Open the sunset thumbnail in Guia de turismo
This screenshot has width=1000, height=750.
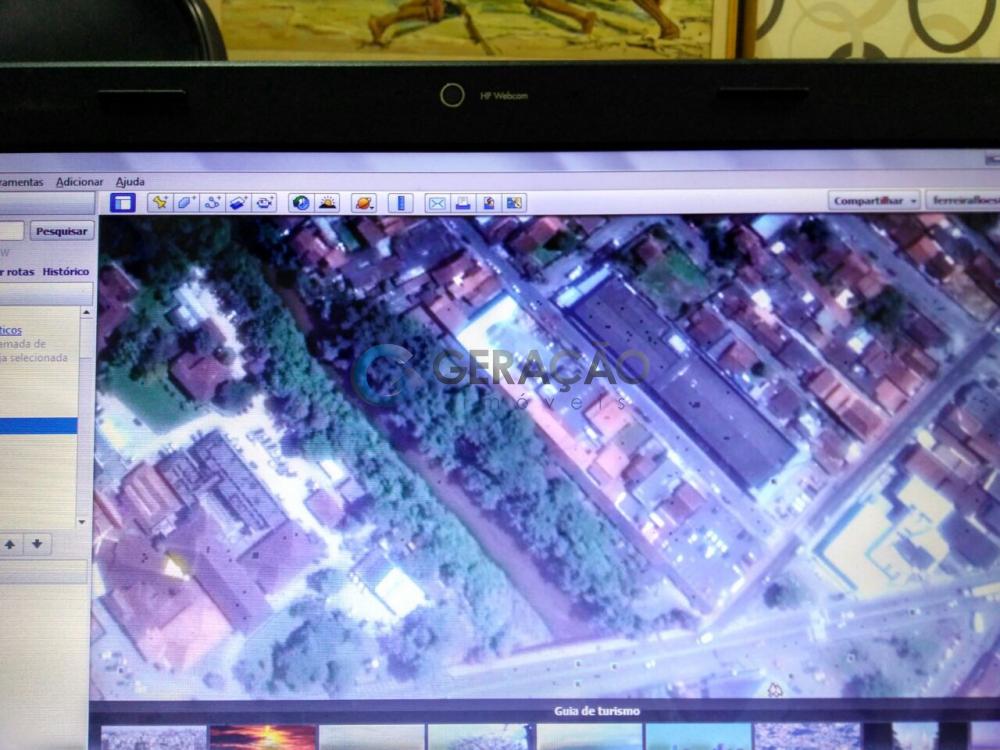pos(262,738)
